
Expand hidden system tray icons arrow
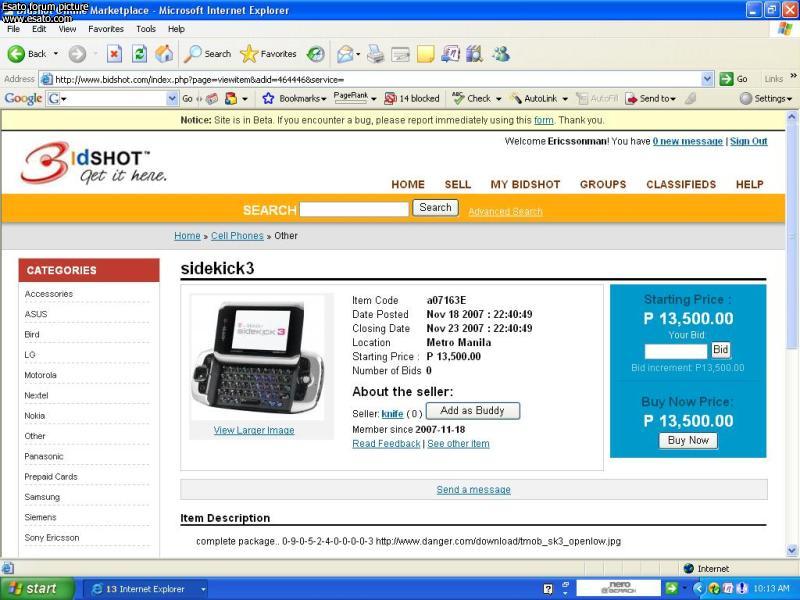pos(698,588)
